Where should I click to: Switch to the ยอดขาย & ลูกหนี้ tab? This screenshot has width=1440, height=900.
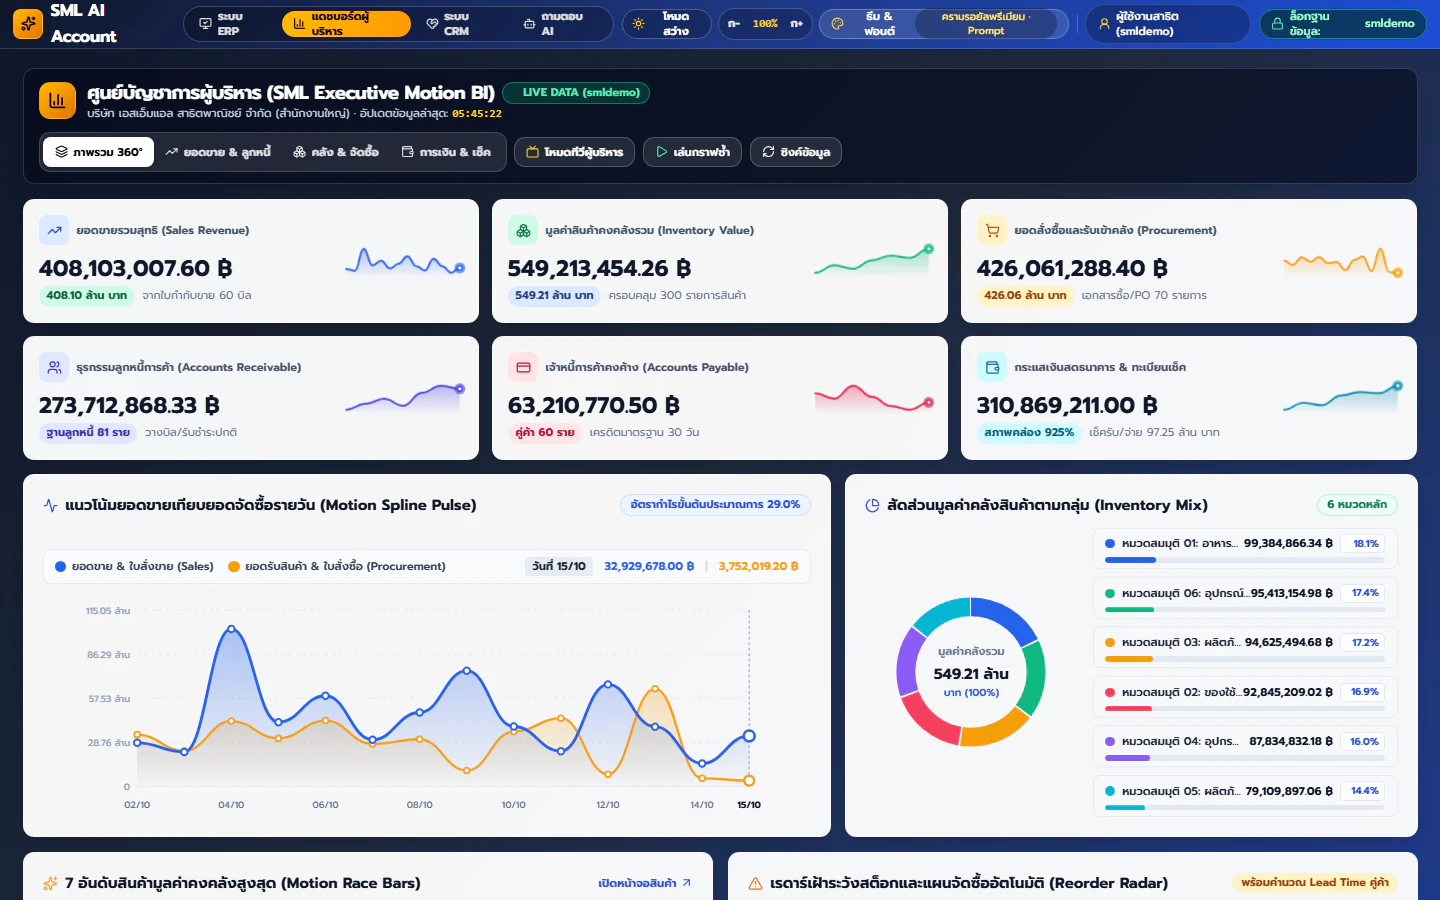(218, 152)
